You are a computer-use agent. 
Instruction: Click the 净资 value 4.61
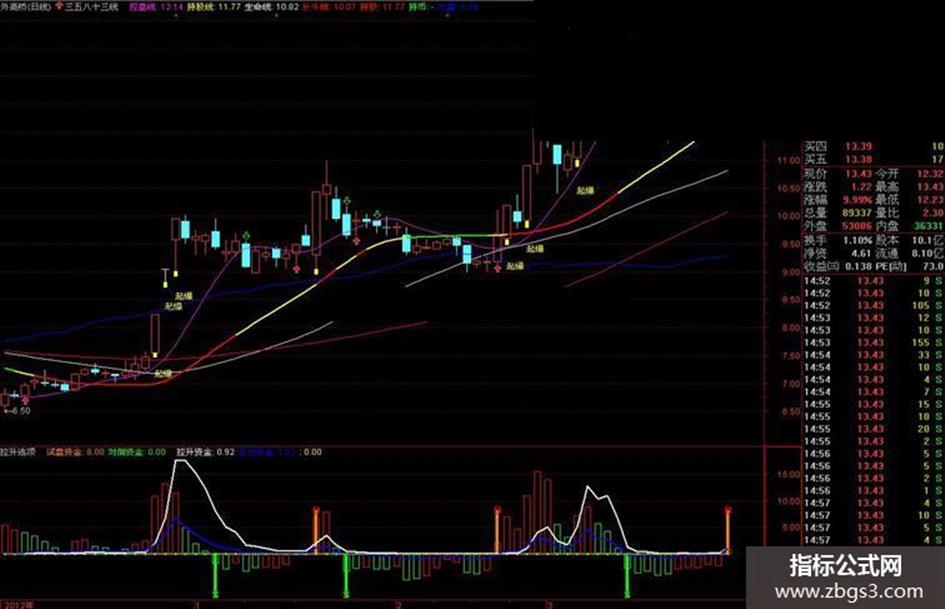coord(861,253)
